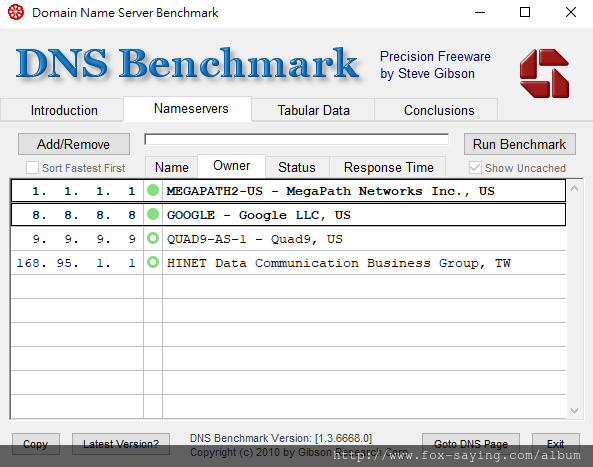Screen dimensions: 593x467
Task: Switch to the Status sub-tab
Action: tap(297, 167)
